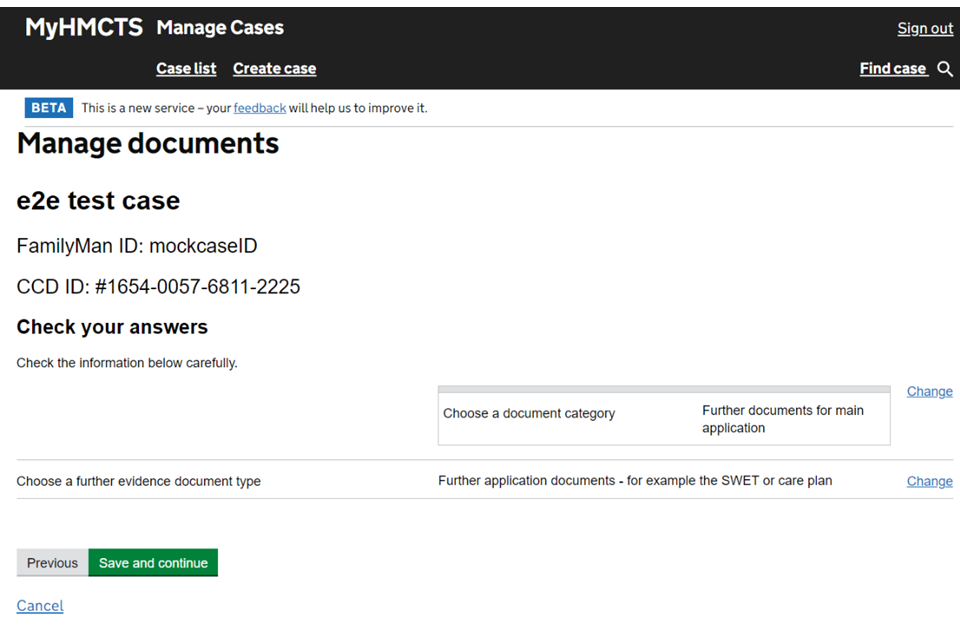Sign out of Manage Cases

pos(924,28)
